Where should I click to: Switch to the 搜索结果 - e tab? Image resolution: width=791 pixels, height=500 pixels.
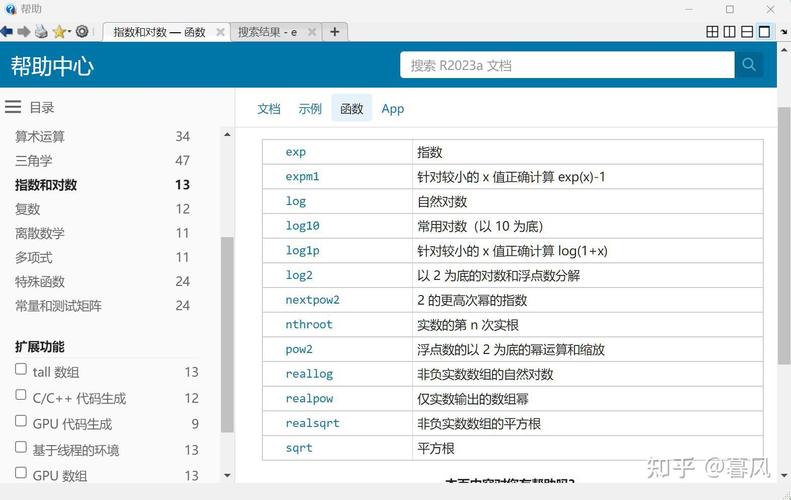(267, 32)
